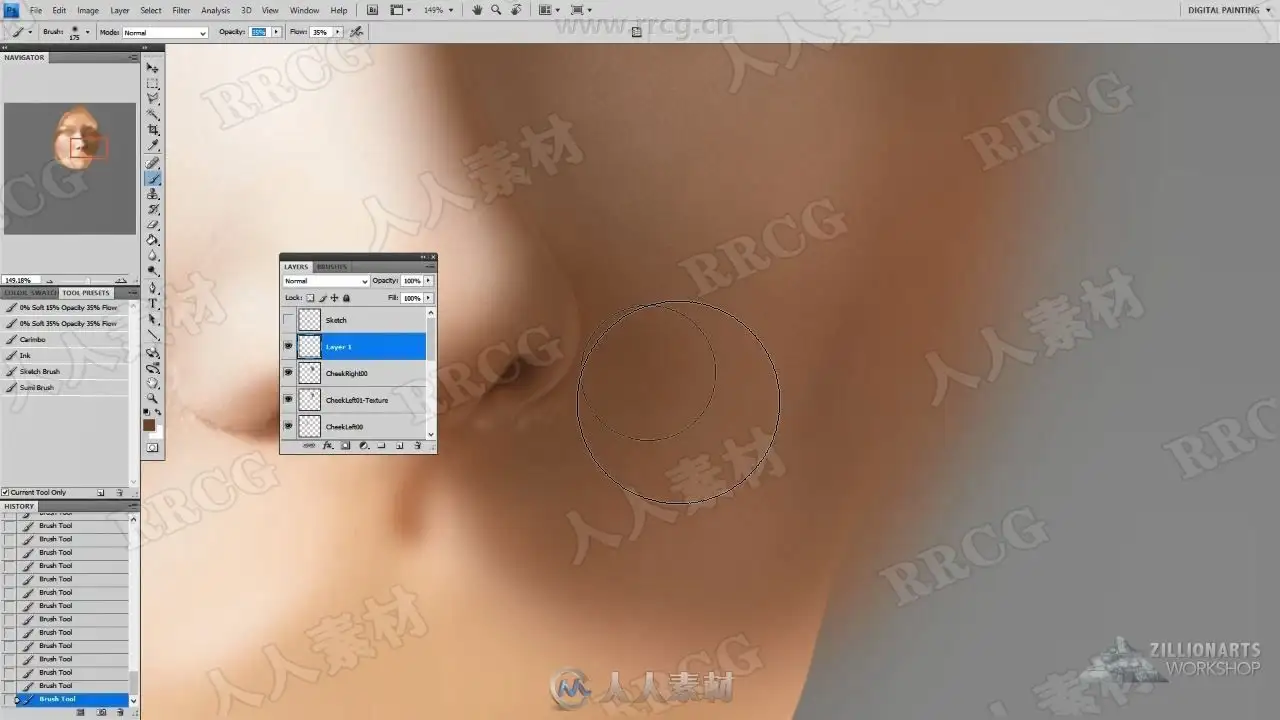Delete layer using Layers panel trash icon

(417, 446)
